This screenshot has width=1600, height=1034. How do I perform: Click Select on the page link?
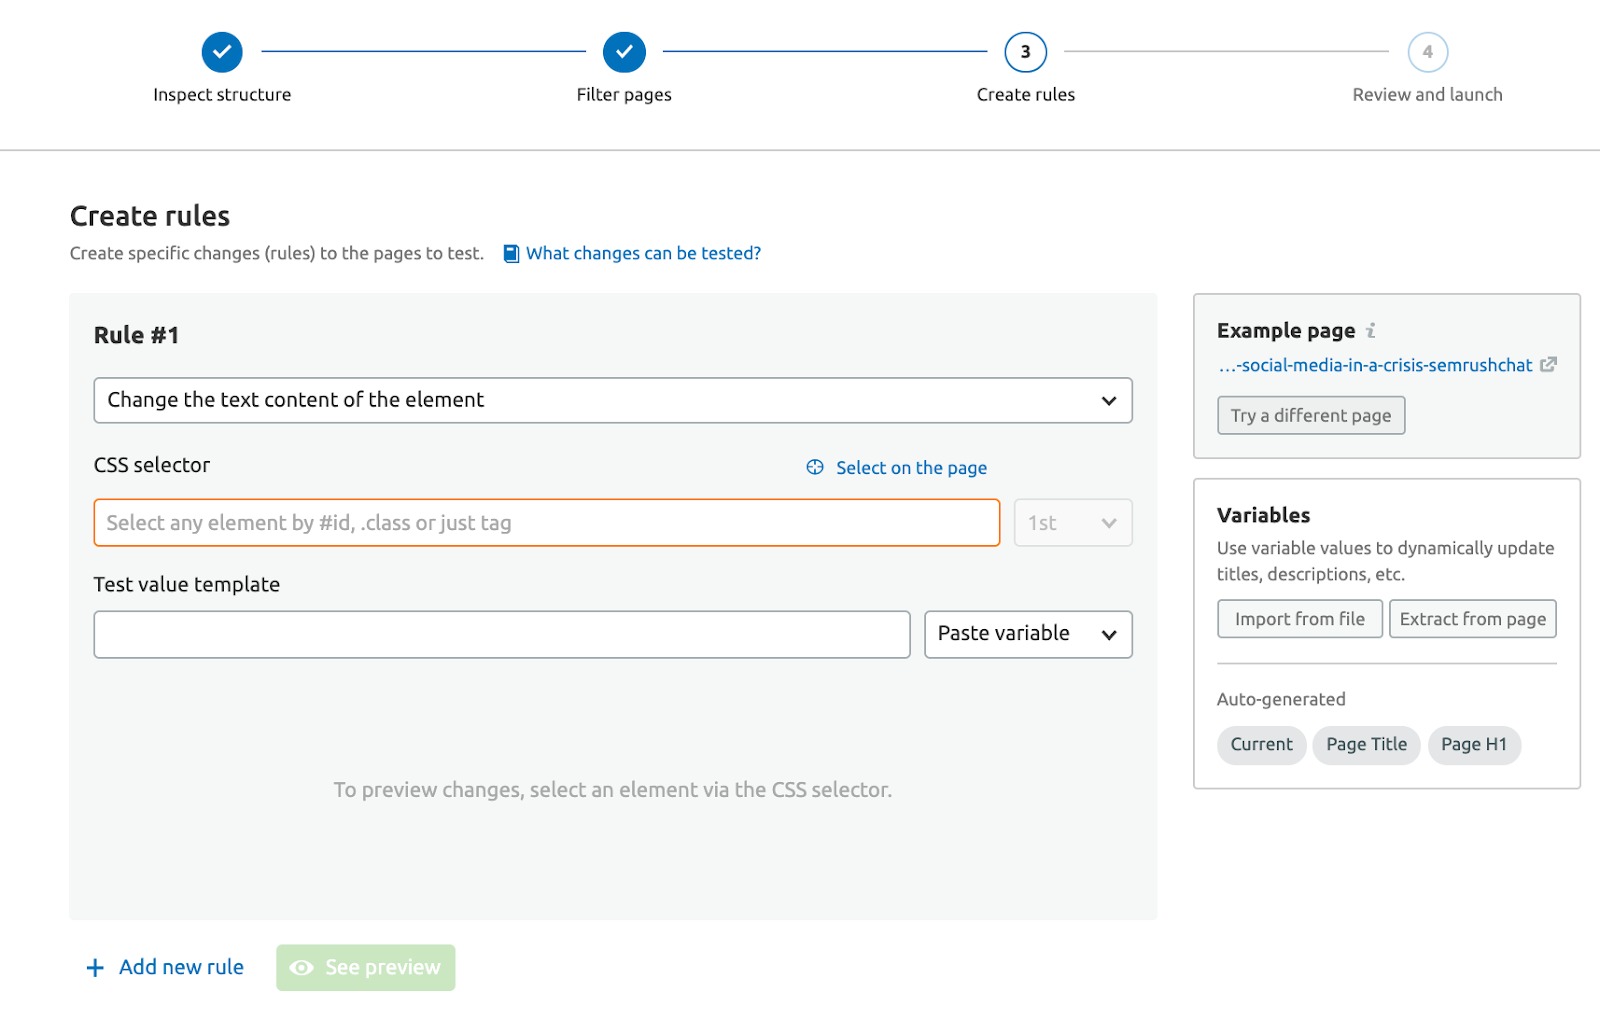click(x=911, y=467)
